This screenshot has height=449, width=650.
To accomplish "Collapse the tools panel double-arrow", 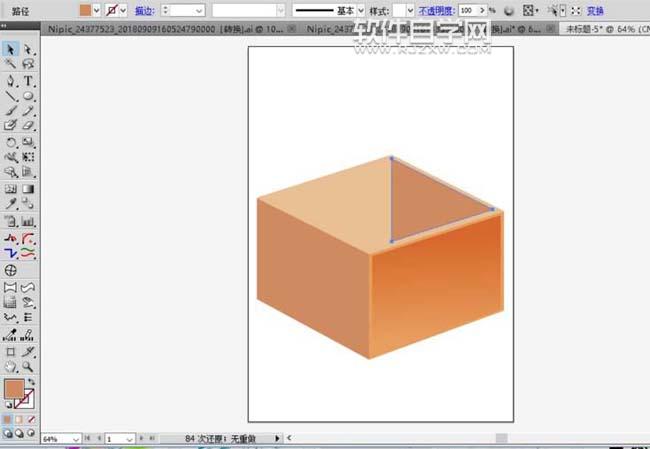I will pos(4,26).
